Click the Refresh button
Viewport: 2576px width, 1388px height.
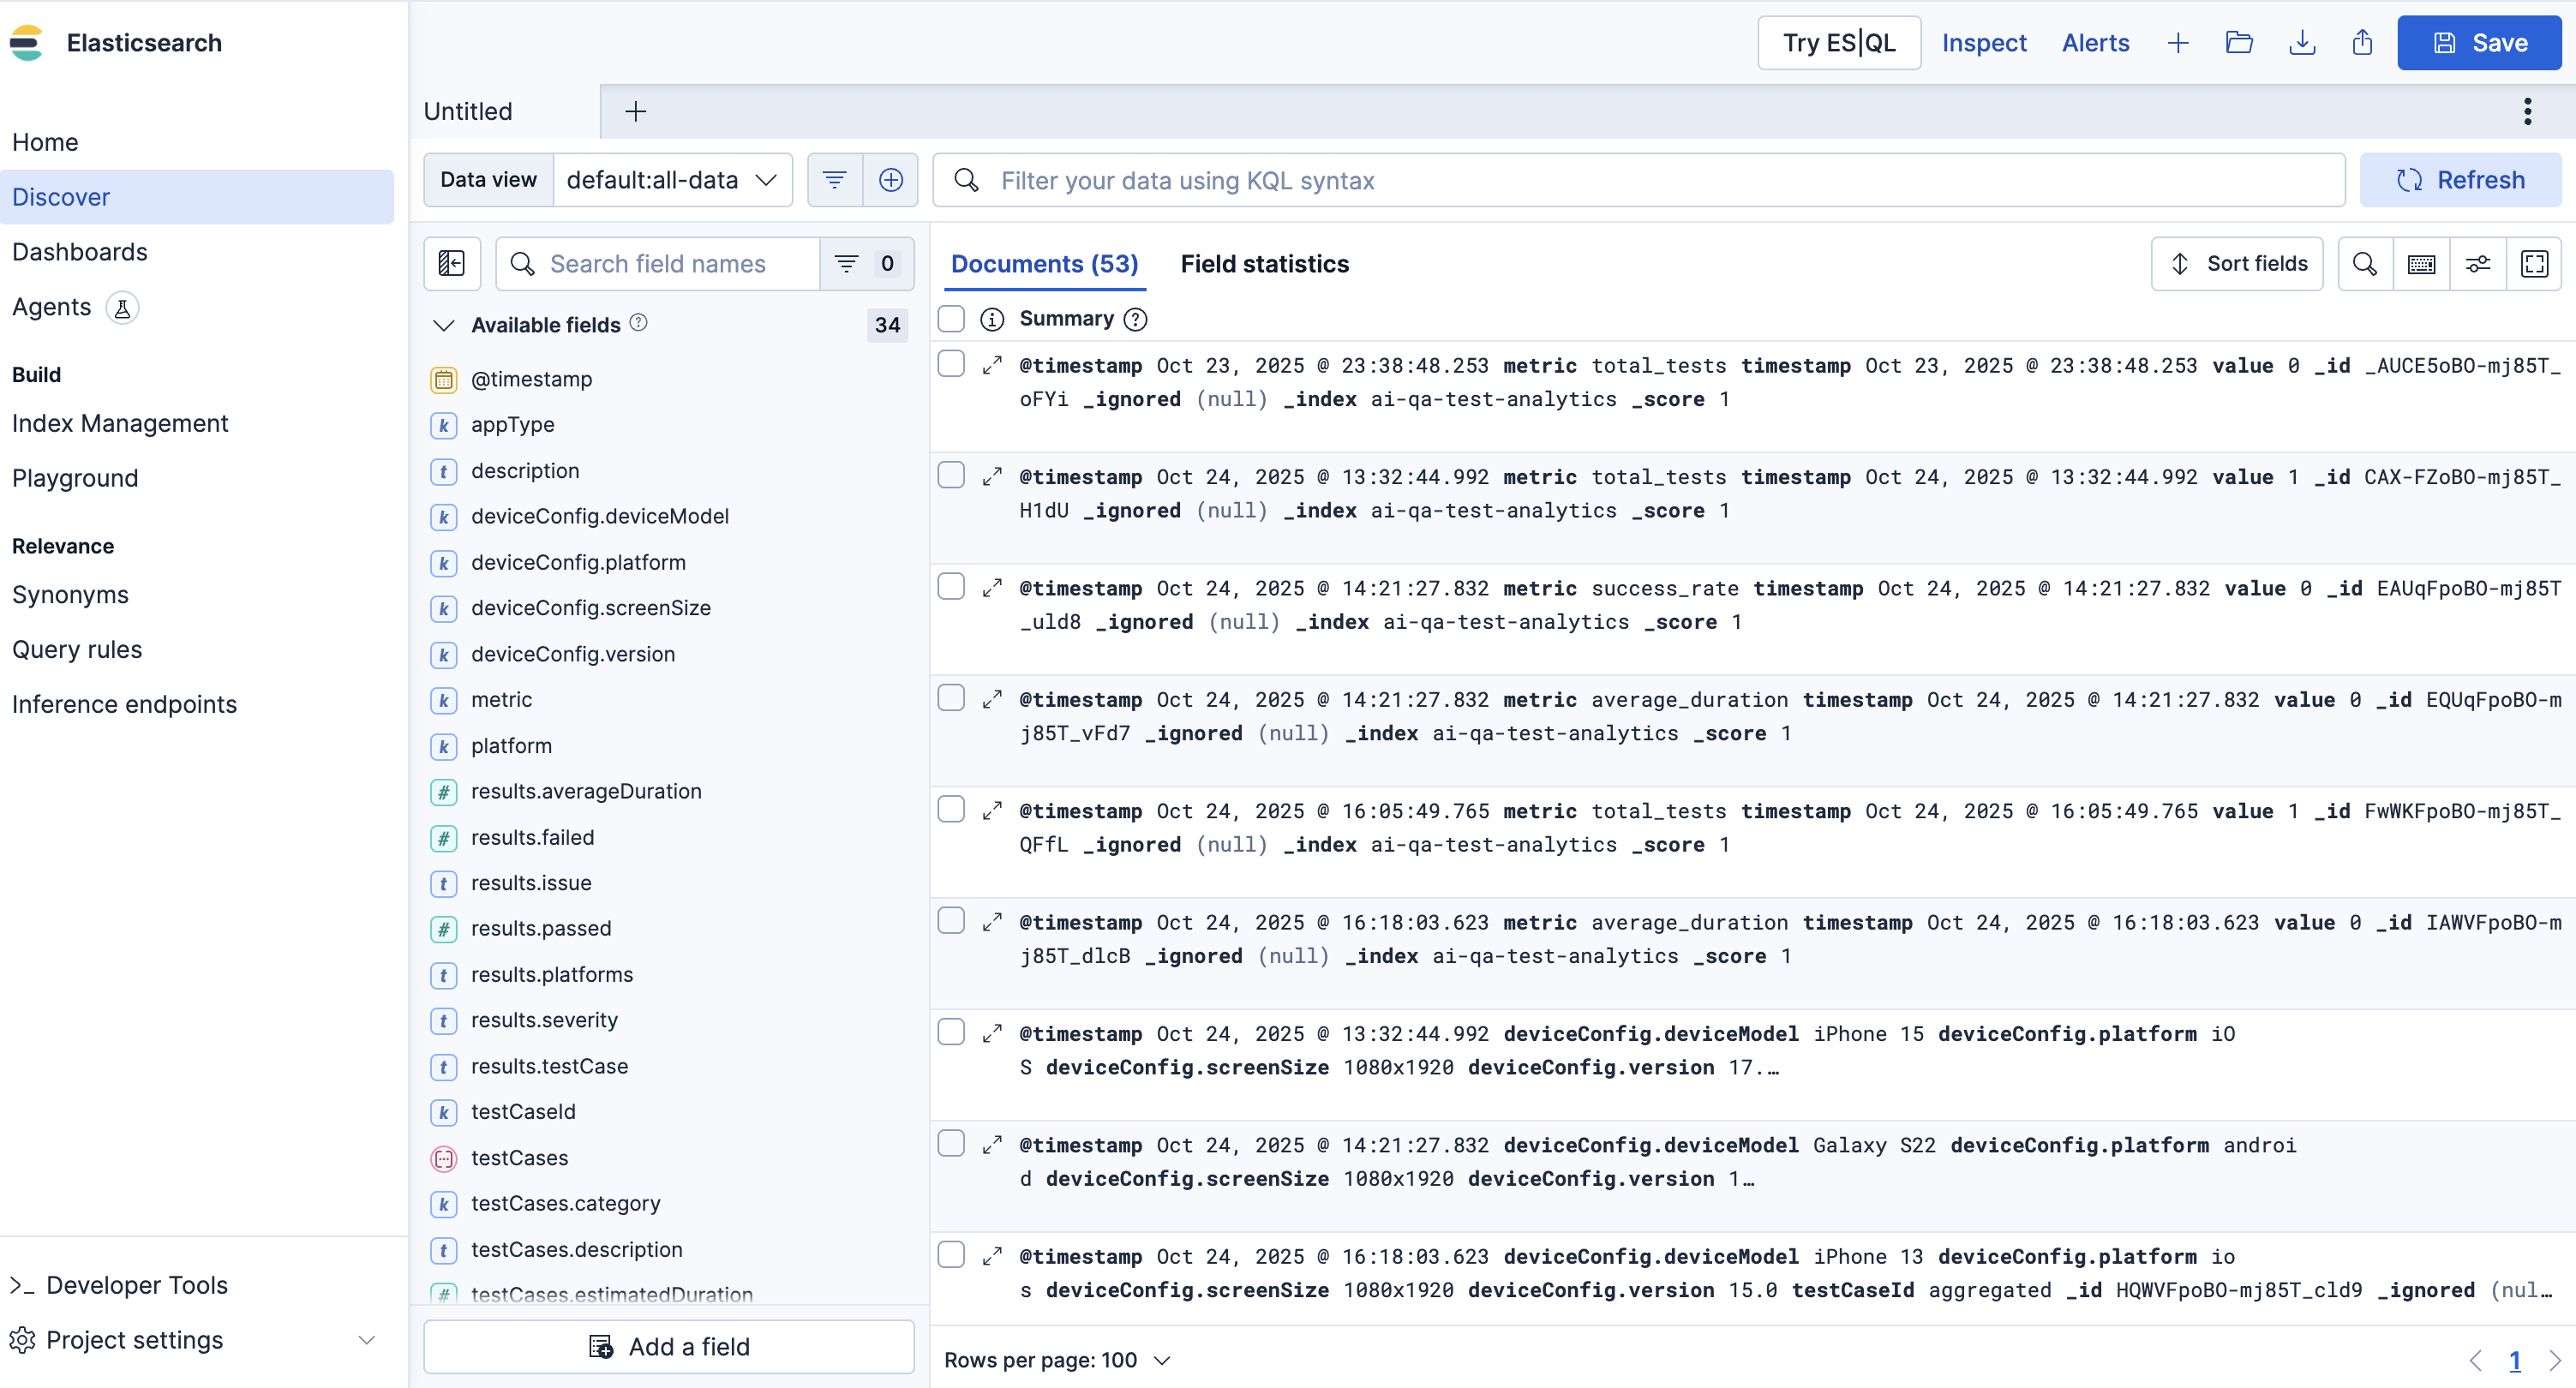click(x=2460, y=180)
